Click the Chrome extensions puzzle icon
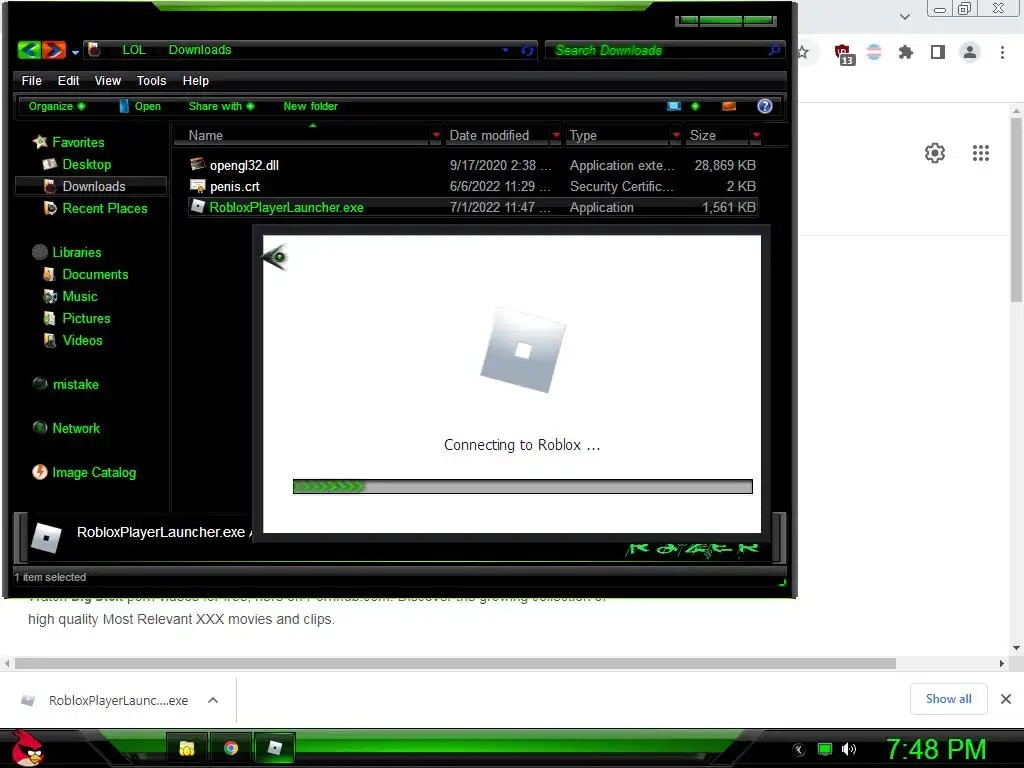Viewport: 1024px width, 768px height. tap(905, 52)
